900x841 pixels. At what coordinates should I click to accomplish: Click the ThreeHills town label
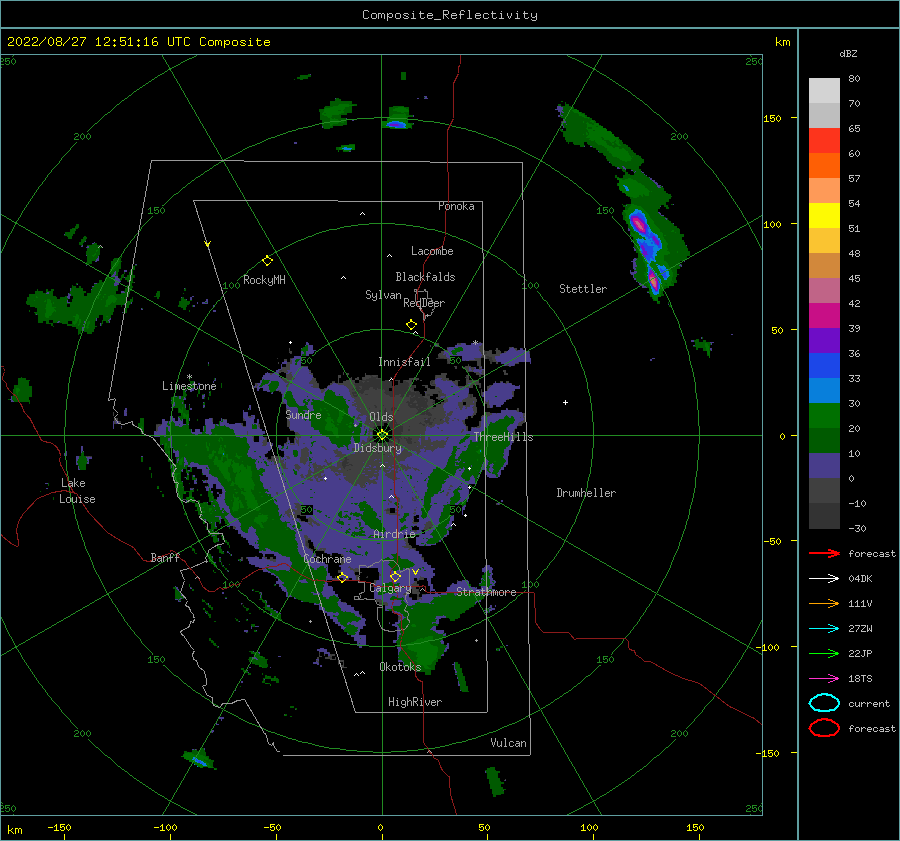[x=503, y=437]
